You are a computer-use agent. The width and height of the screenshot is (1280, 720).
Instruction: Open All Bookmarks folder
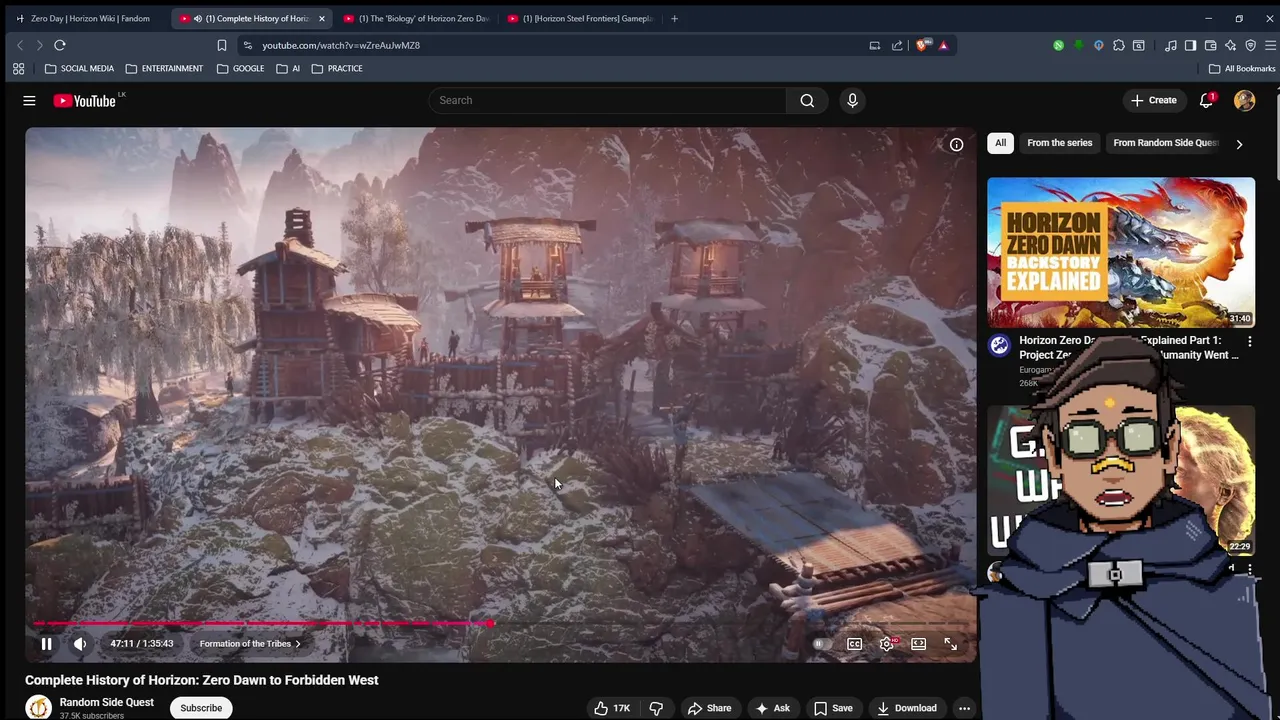[x=1242, y=68]
